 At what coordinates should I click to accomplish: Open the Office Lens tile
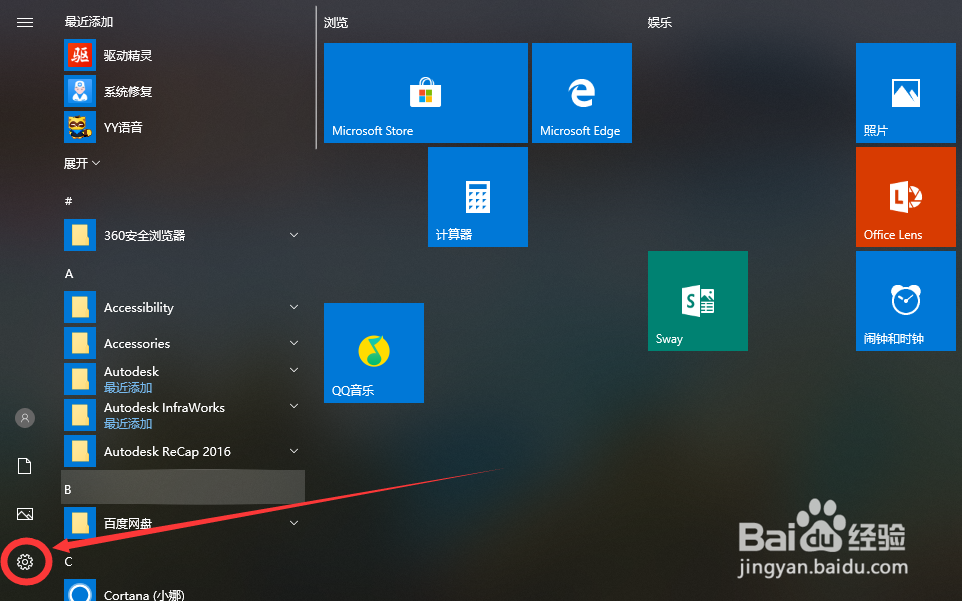pos(906,197)
